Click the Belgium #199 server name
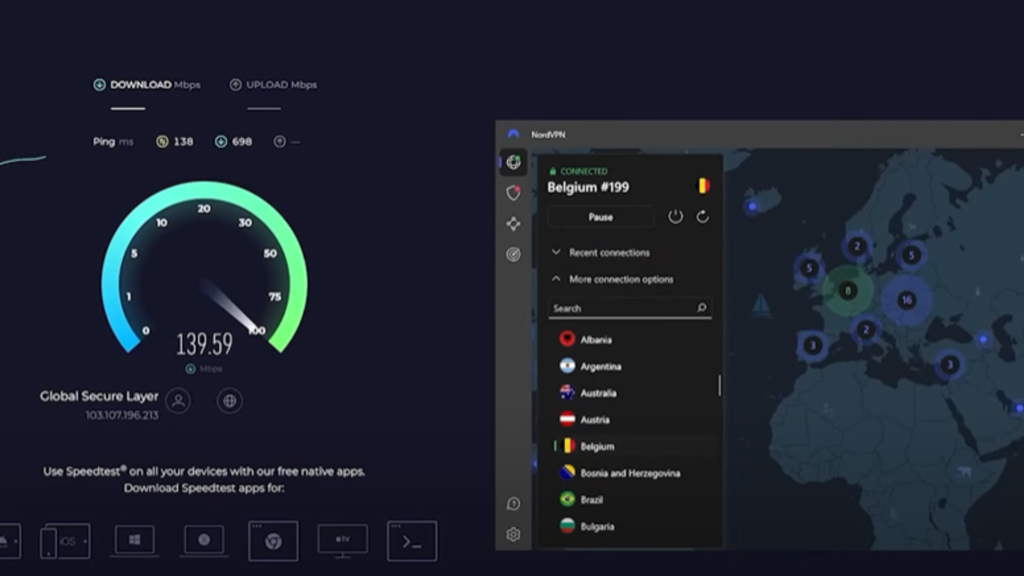1024x576 pixels. [x=588, y=187]
